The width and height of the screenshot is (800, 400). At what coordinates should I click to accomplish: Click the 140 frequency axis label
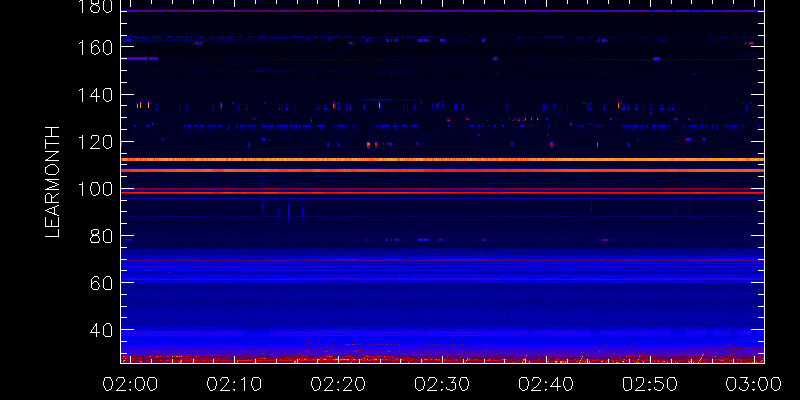coord(95,95)
